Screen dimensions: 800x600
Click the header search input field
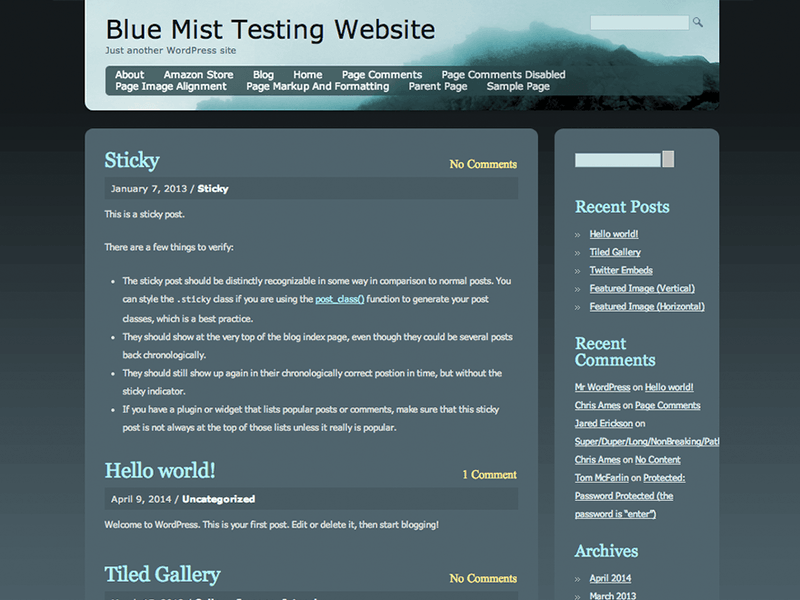(640, 22)
